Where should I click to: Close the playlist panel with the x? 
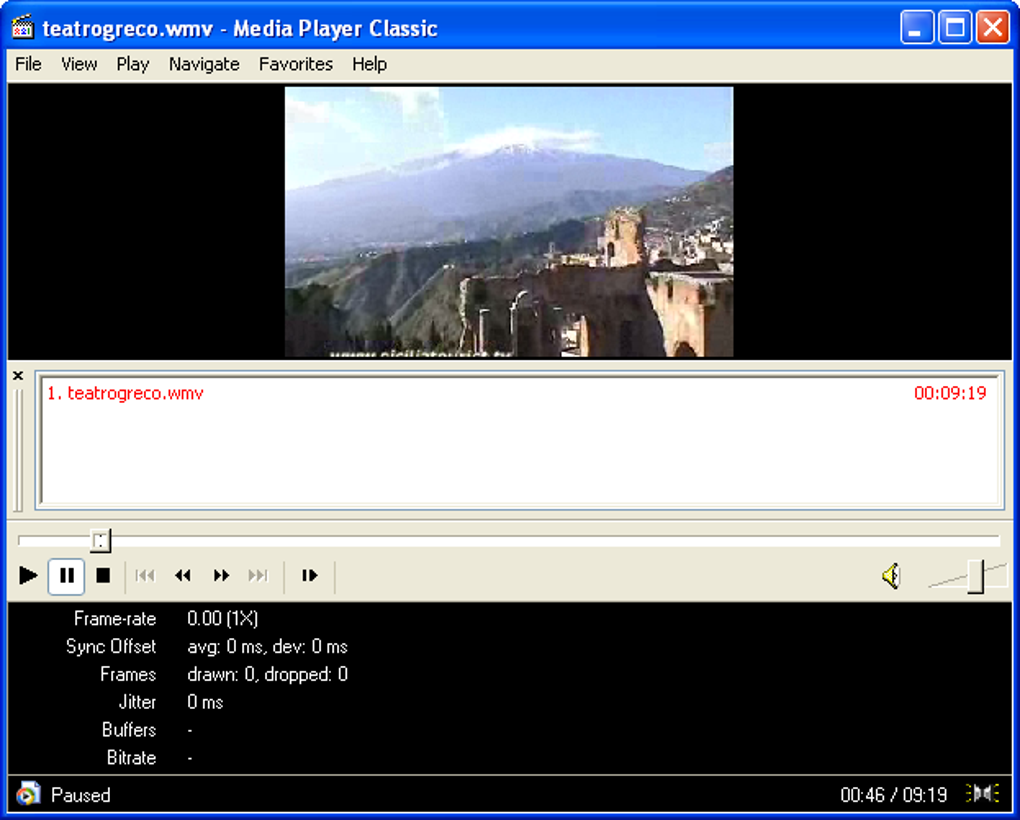(x=18, y=376)
